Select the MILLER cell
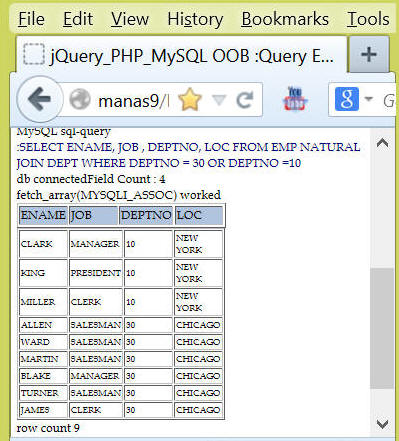The image size is (399, 441). point(43,302)
